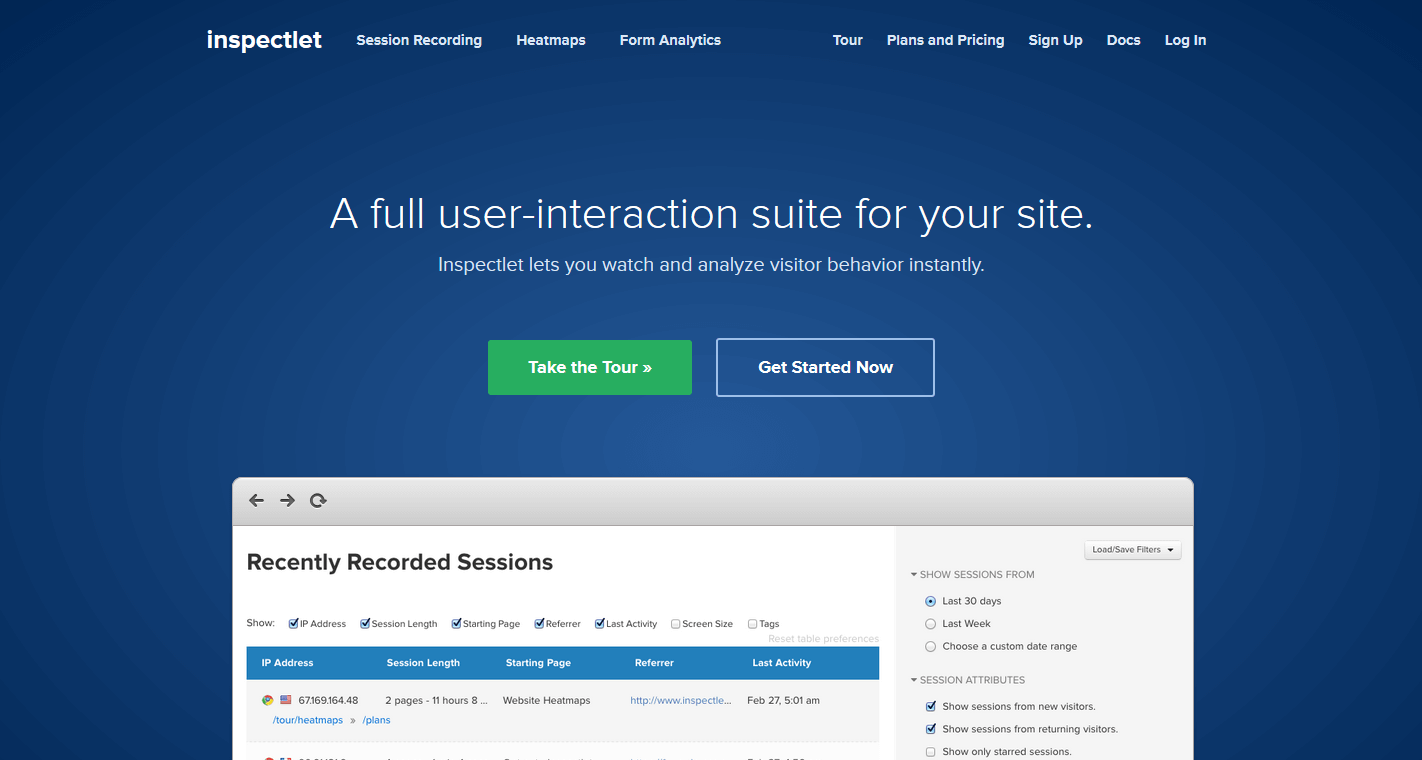1422x760 pixels.
Task: Enable the Screen Size column checkbox
Action: click(x=675, y=624)
